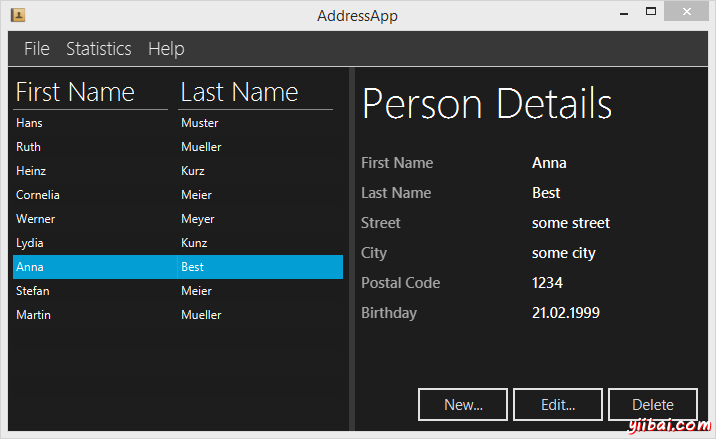The height and width of the screenshot is (439, 716).
Task: Select the Hans Muster row
Action: [x=177, y=123]
